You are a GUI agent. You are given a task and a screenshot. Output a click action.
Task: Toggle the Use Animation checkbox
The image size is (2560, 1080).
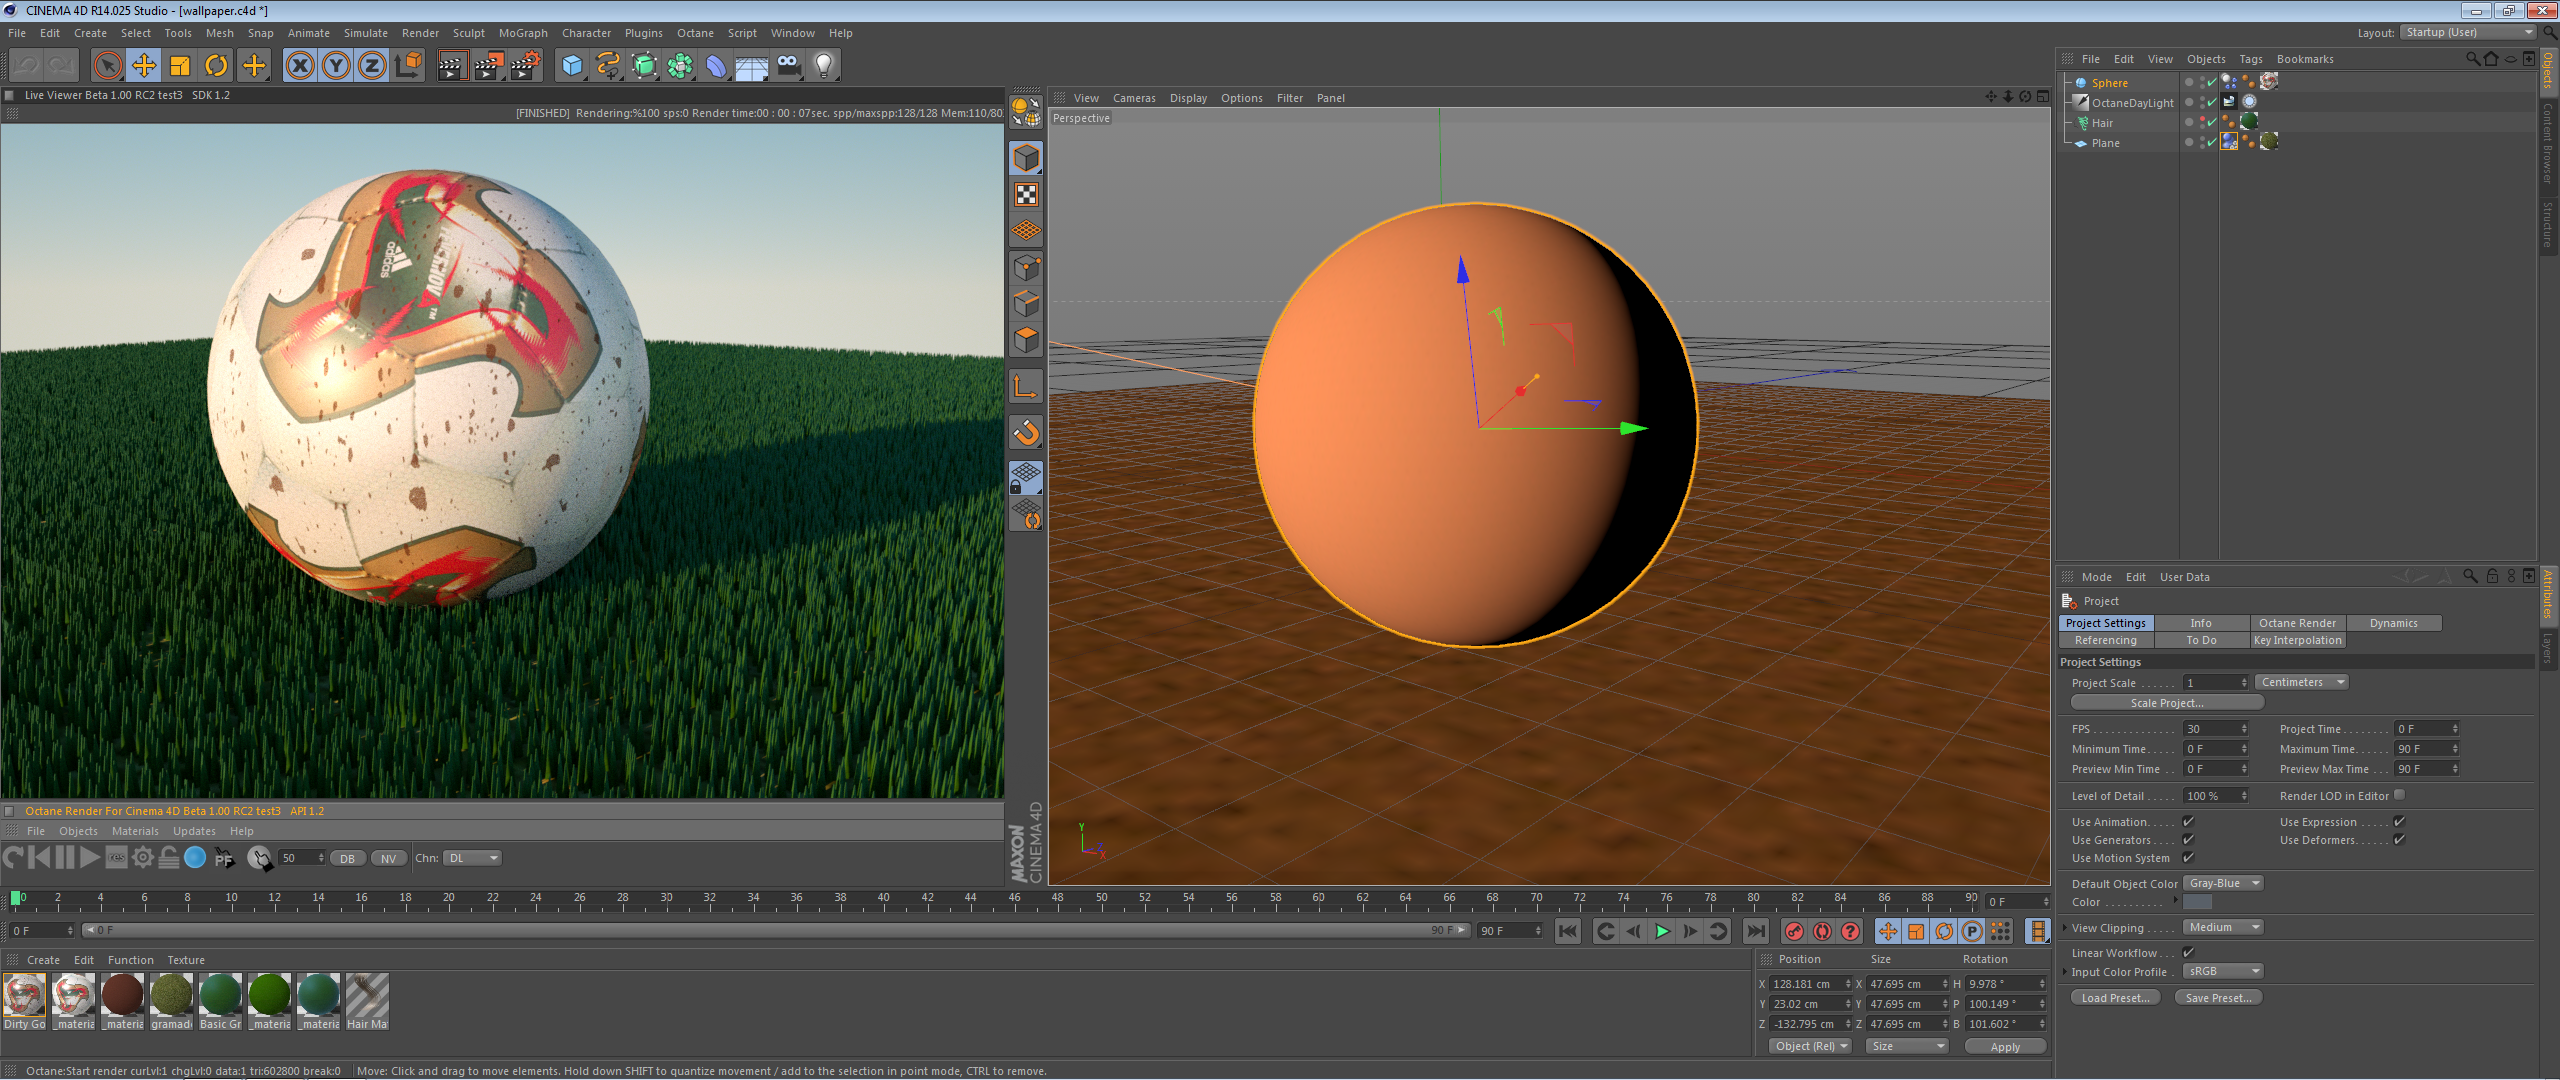click(2188, 822)
